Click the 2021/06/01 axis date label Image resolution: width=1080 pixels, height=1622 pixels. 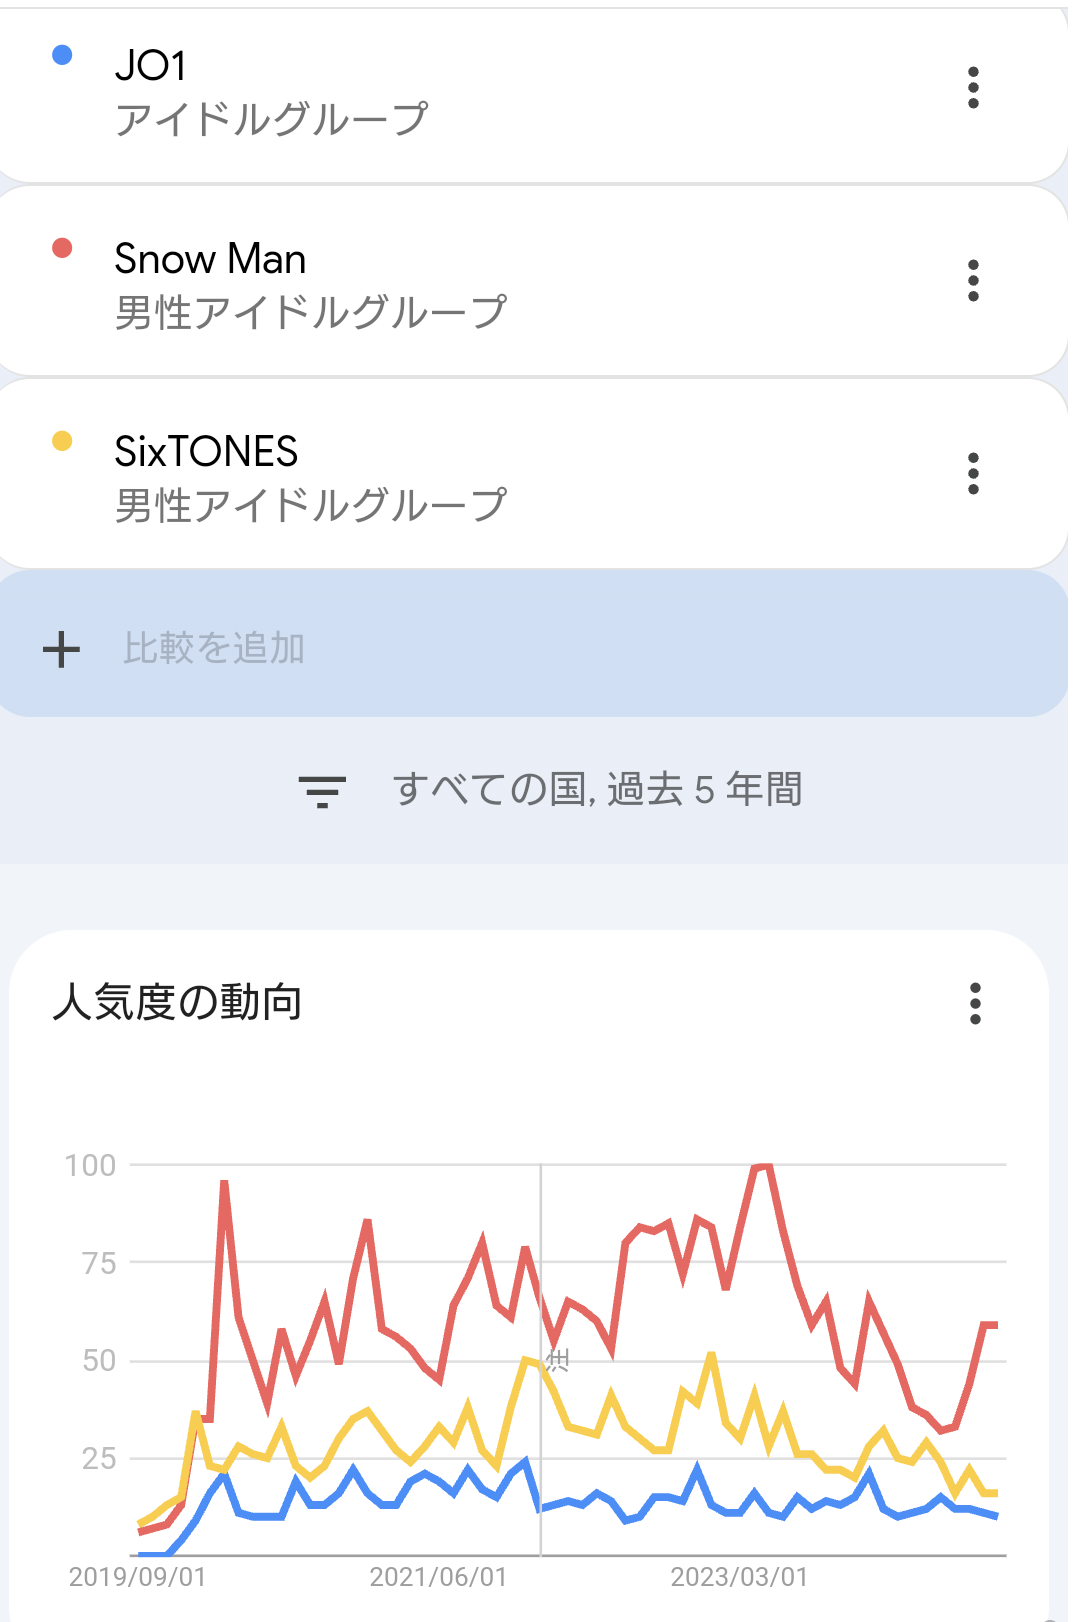tap(438, 1578)
